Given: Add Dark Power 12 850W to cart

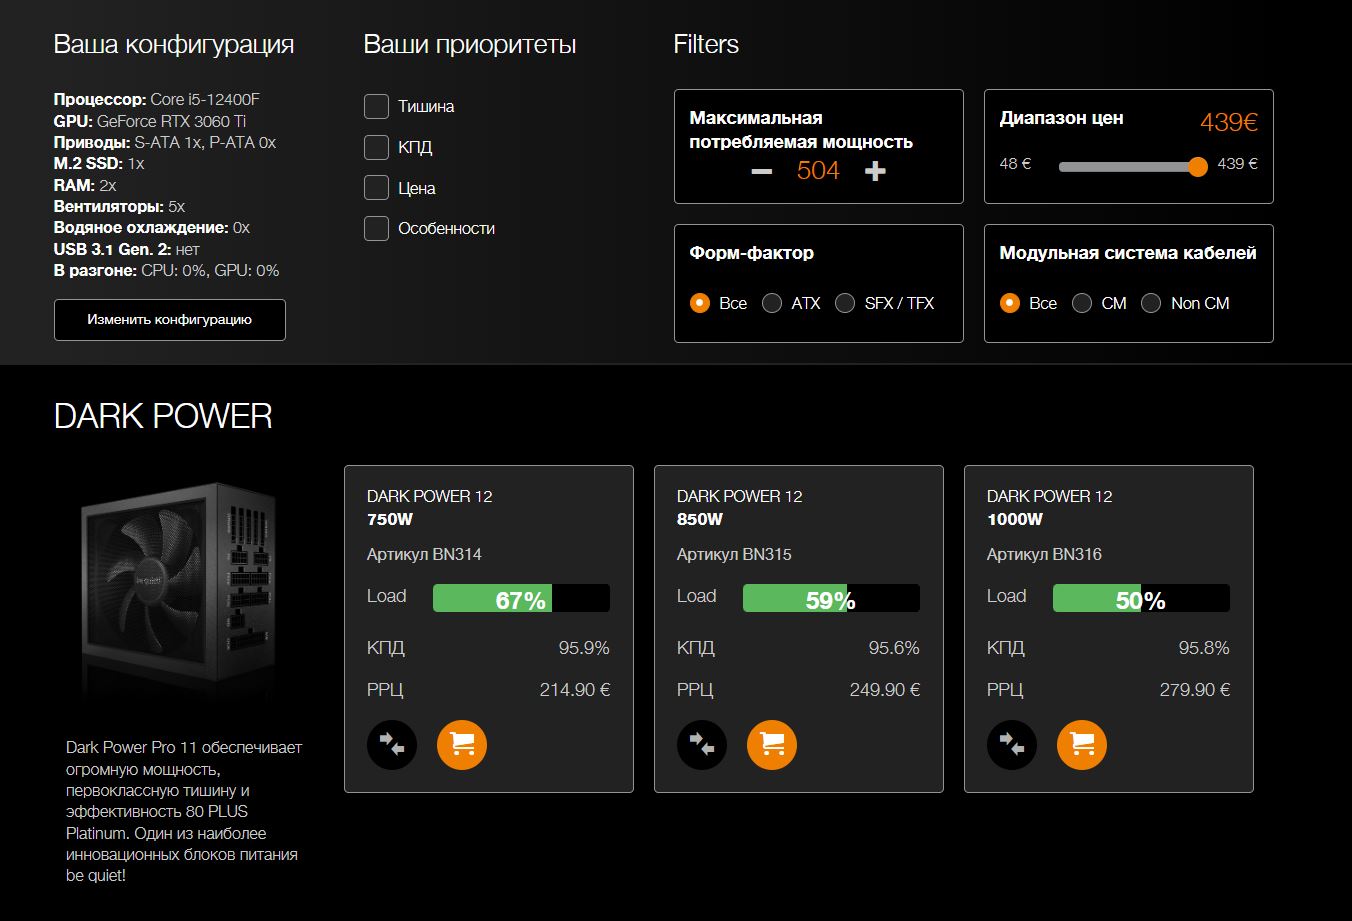Looking at the screenshot, I should click(x=772, y=745).
